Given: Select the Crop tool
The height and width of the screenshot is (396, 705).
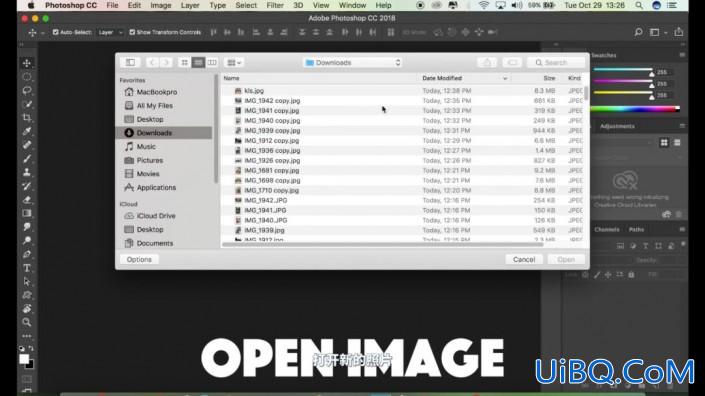Looking at the screenshot, I should pos(27,118).
